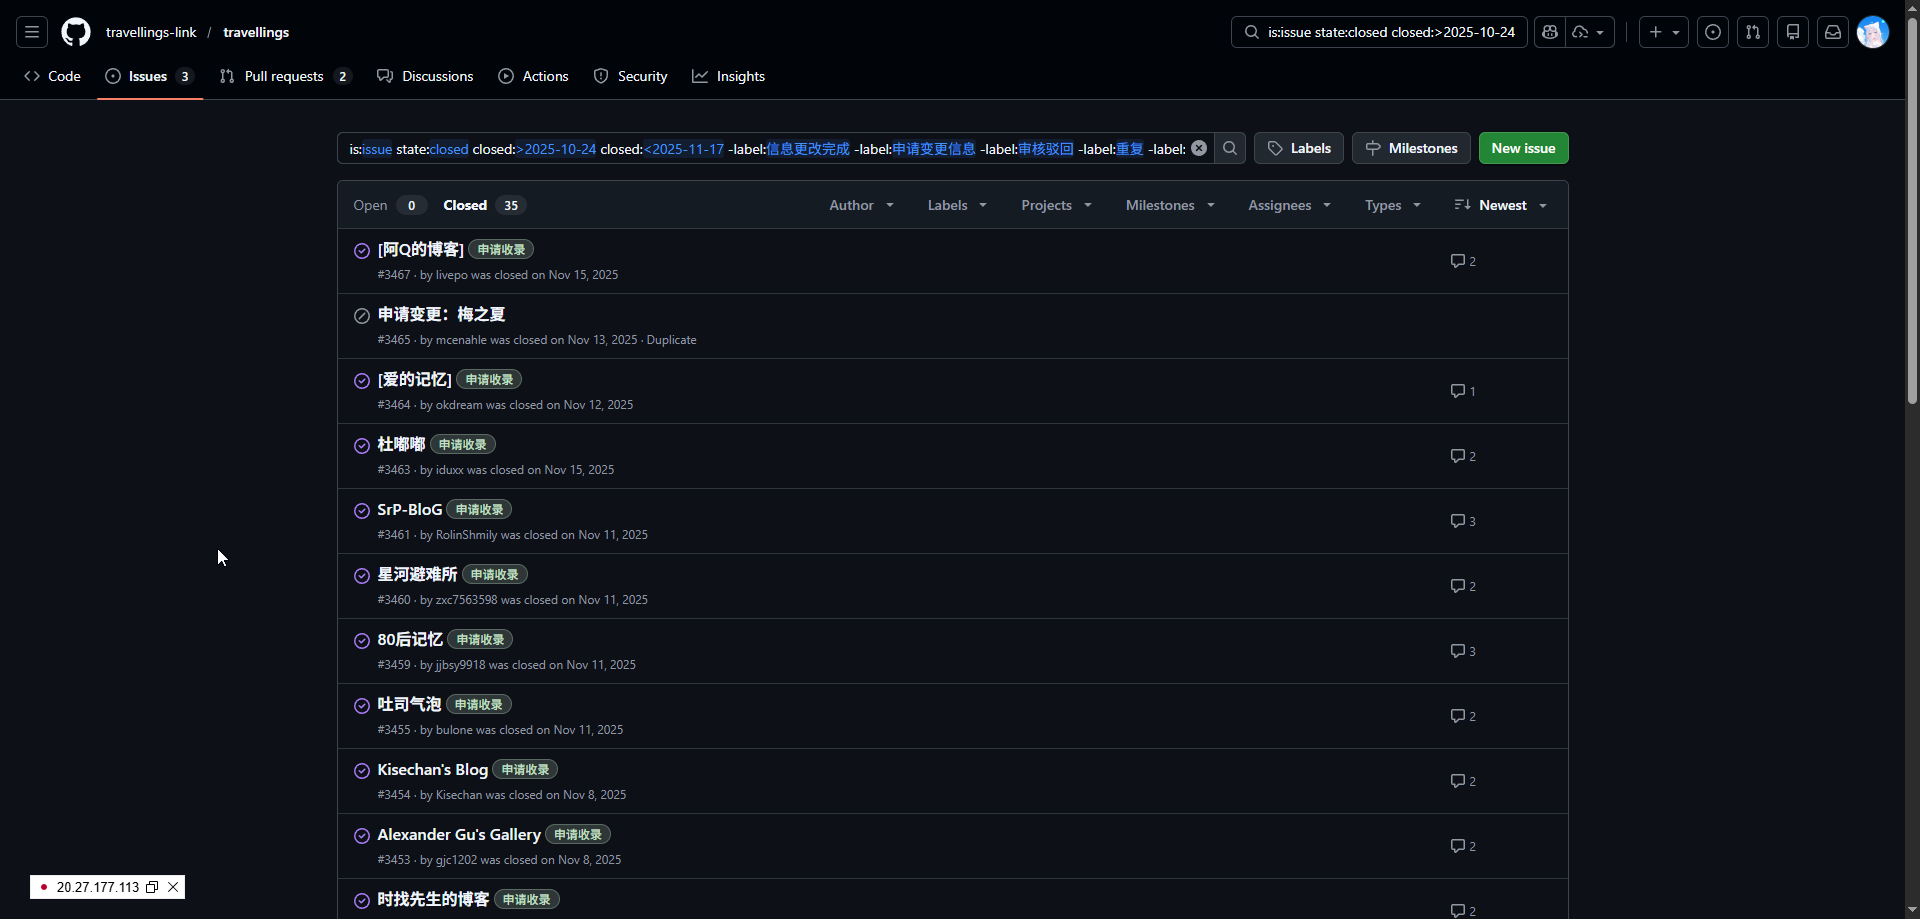Open the Kisechan's Blog issue

[x=432, y=769]
